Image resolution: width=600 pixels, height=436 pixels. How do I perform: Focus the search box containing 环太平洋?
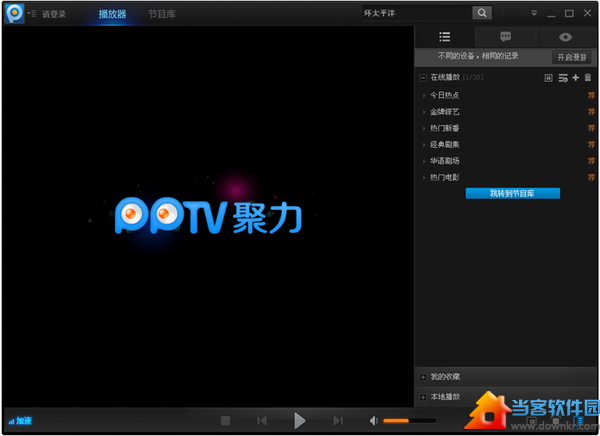coord(417,13)
